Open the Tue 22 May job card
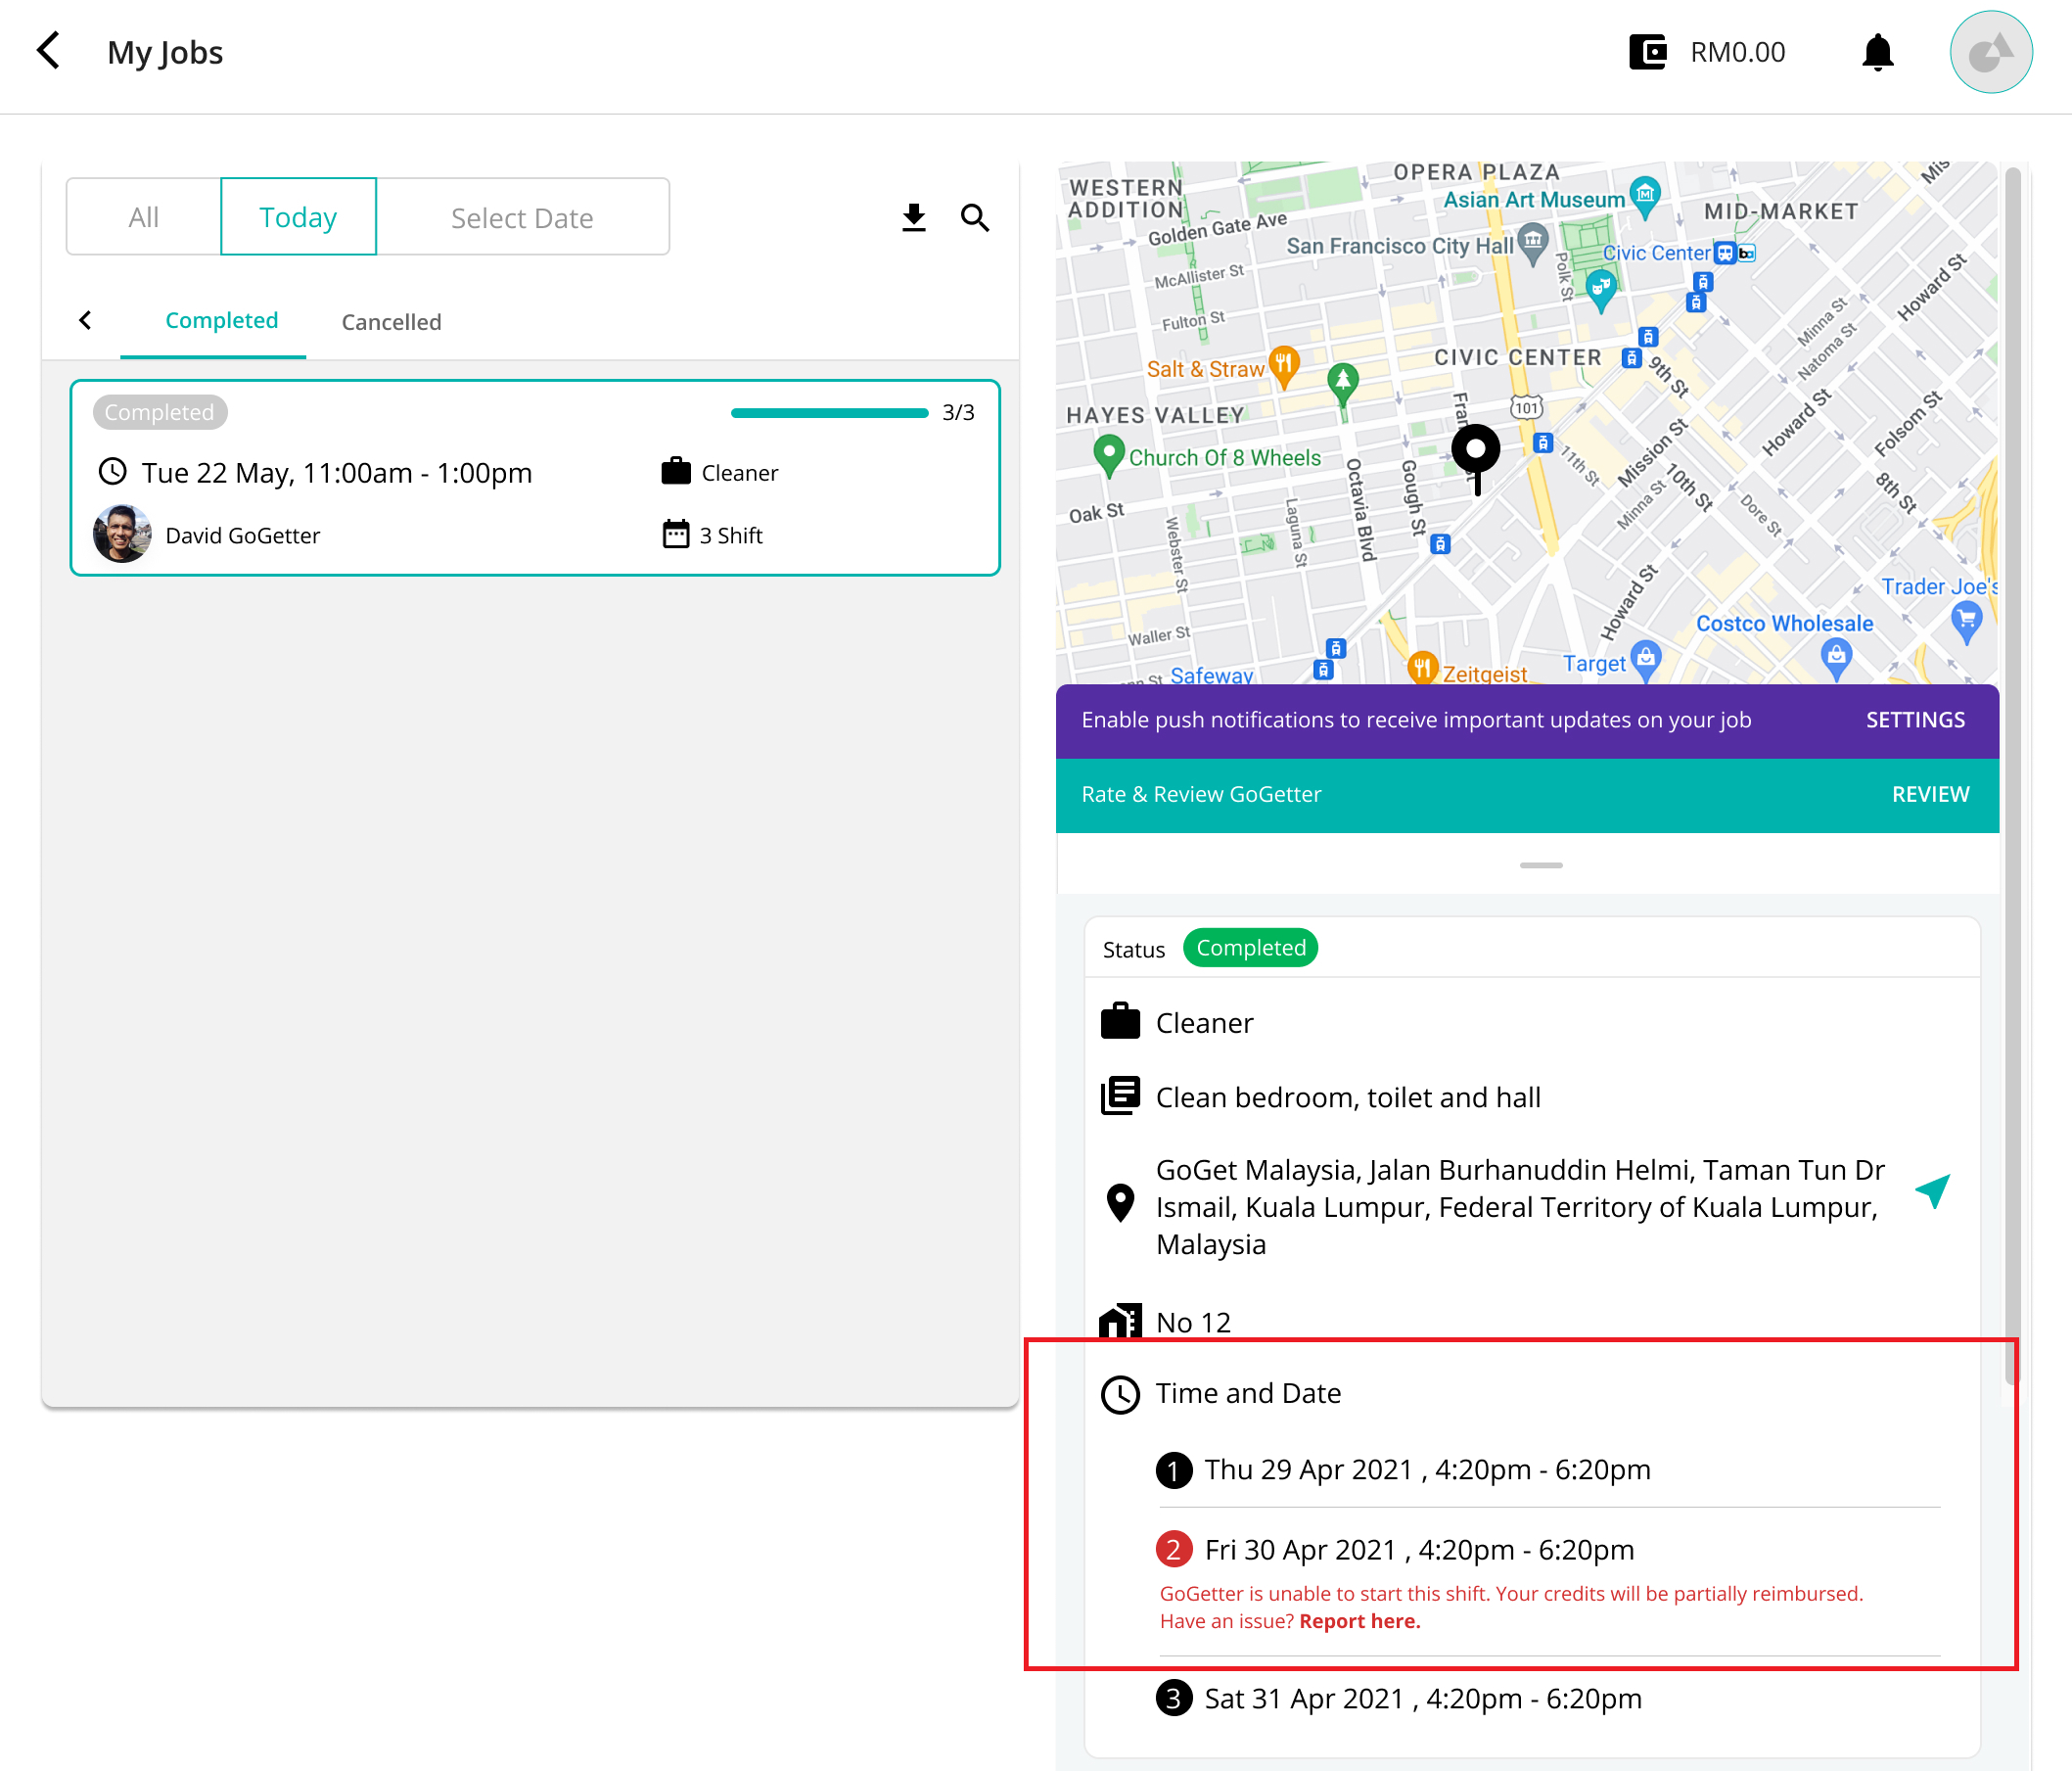This screenshot has width=2072, height=1771. [535, 478]
